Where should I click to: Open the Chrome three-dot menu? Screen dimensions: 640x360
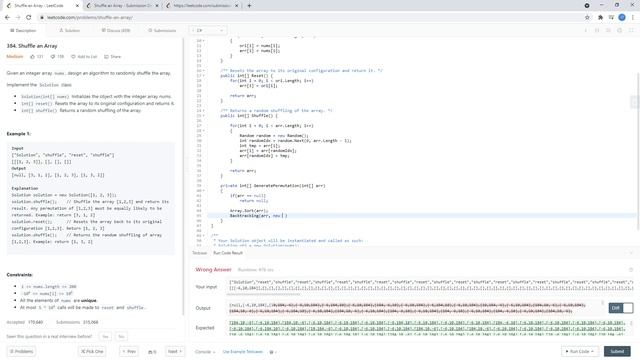(x=633, y=18)
